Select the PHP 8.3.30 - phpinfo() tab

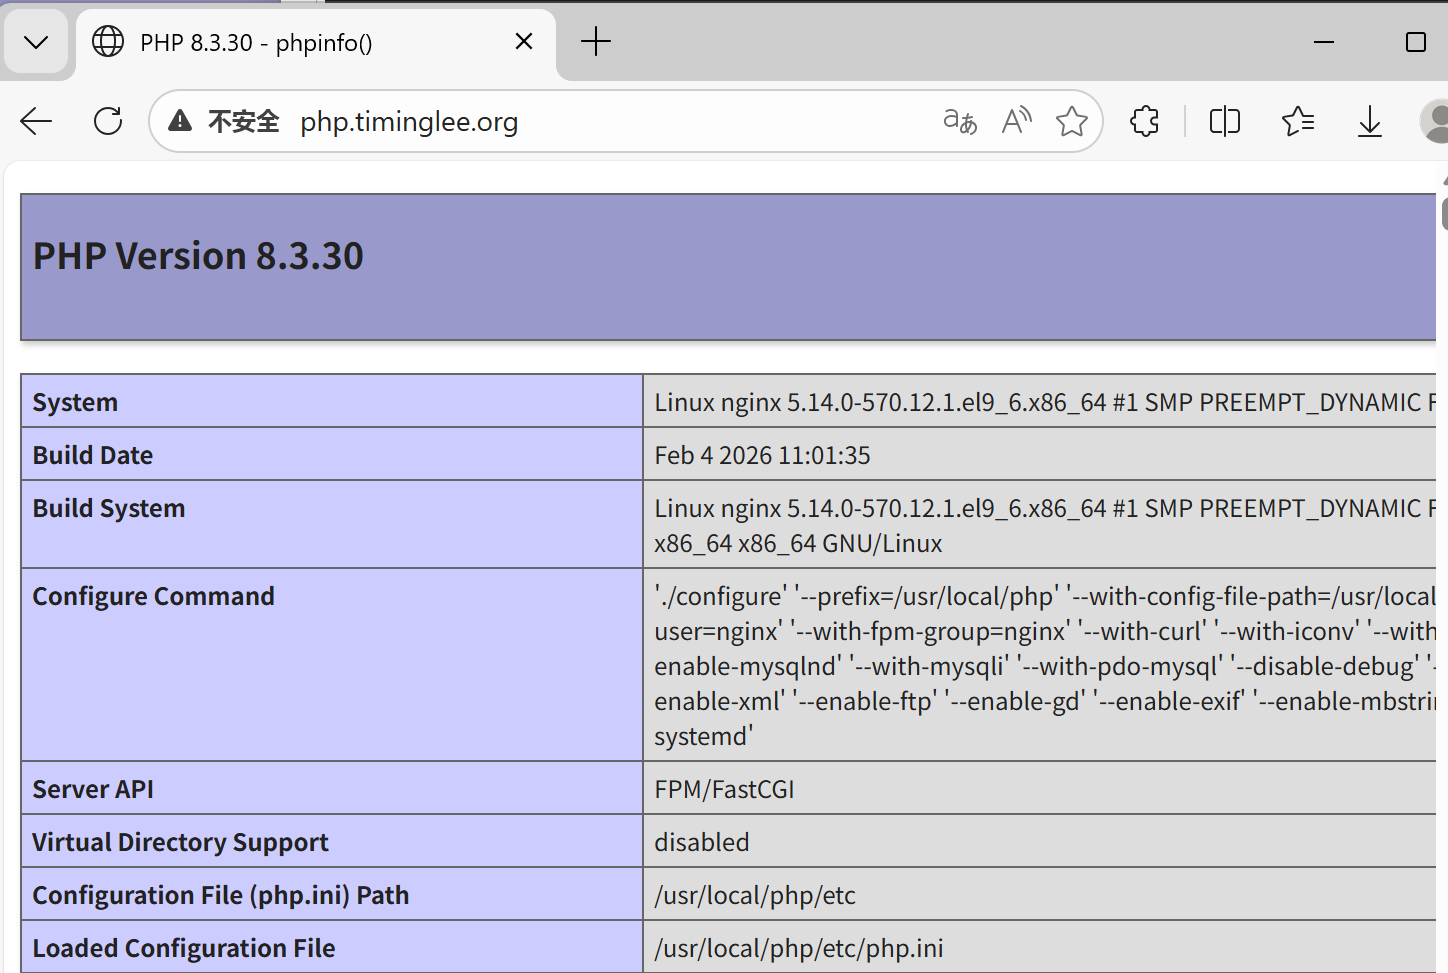click(x=315, y=42)
